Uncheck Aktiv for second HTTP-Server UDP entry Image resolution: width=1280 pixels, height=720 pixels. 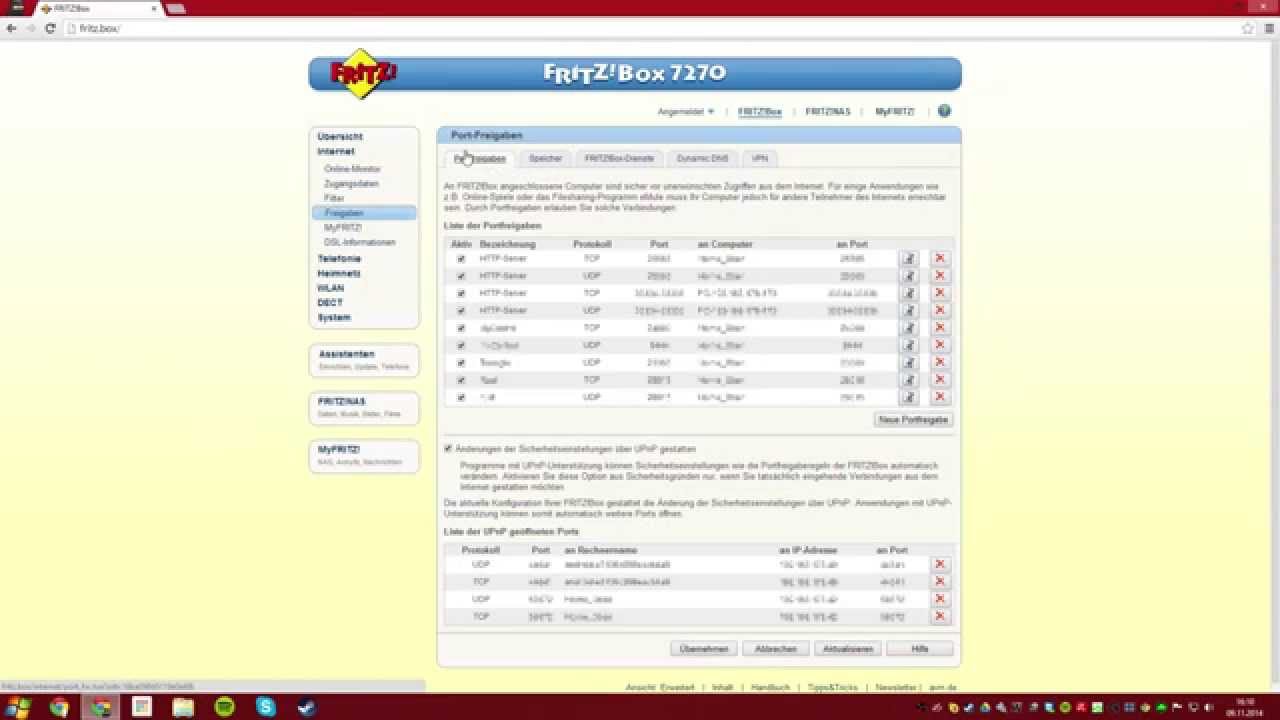point(461,310)
